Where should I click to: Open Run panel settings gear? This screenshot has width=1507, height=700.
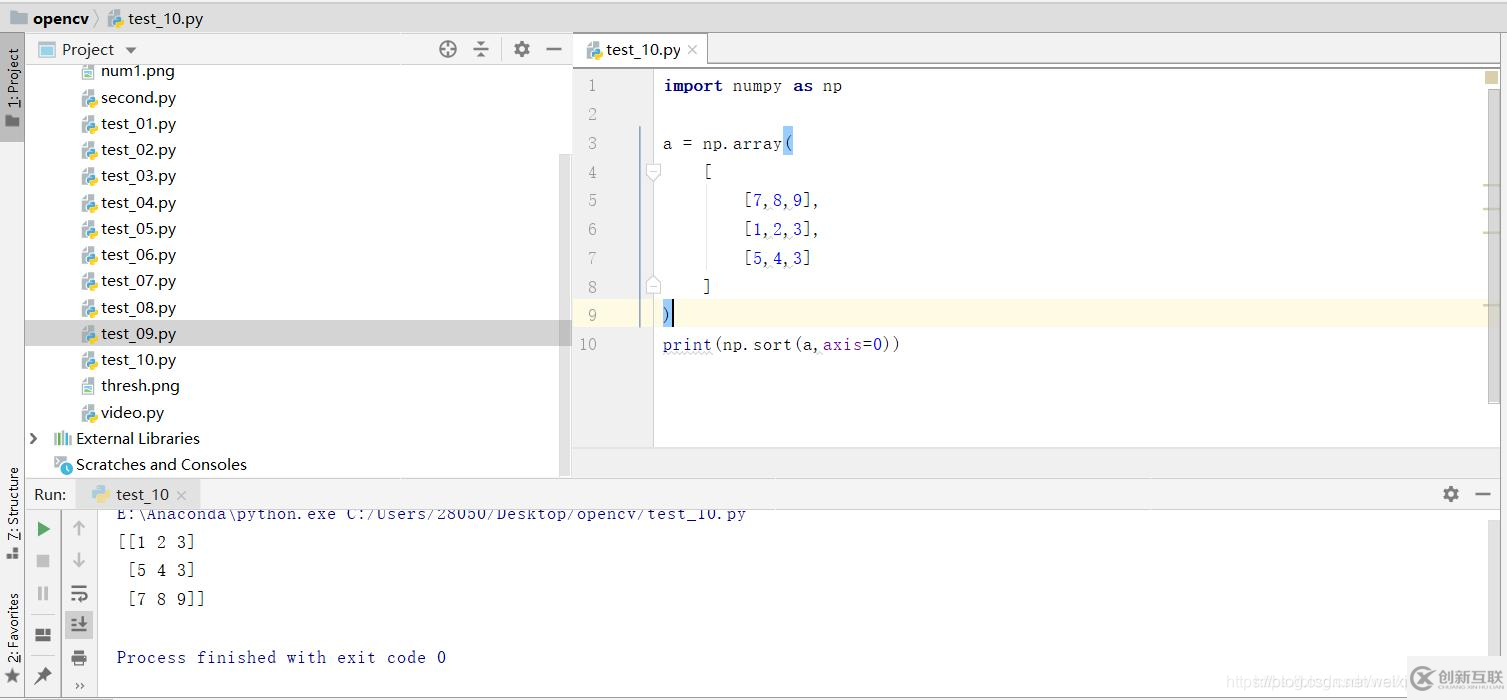[1451, 494]
